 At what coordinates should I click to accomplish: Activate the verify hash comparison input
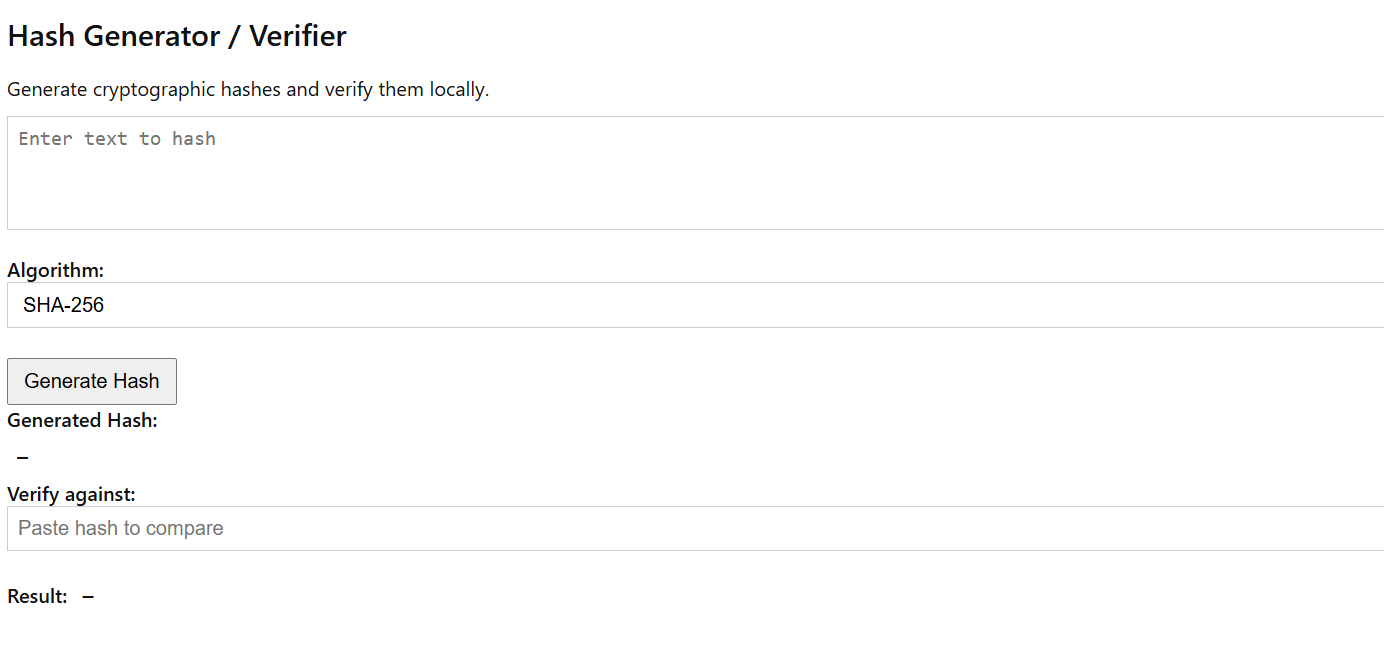point(500,528)
